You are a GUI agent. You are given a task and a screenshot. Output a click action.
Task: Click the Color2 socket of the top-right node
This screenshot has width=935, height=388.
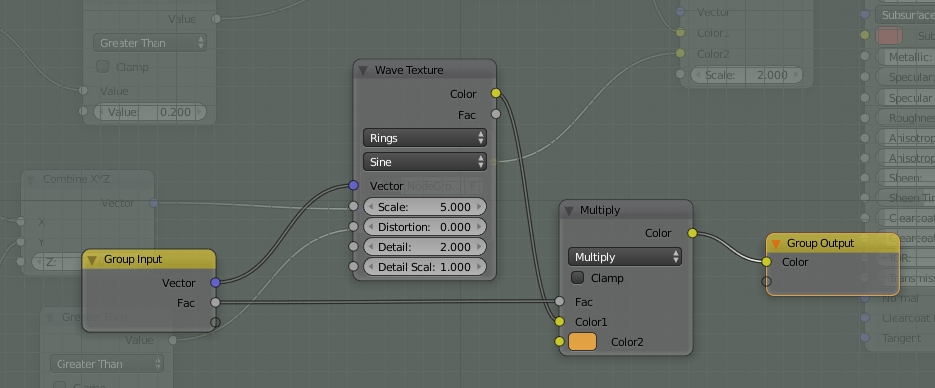(680, 54)
